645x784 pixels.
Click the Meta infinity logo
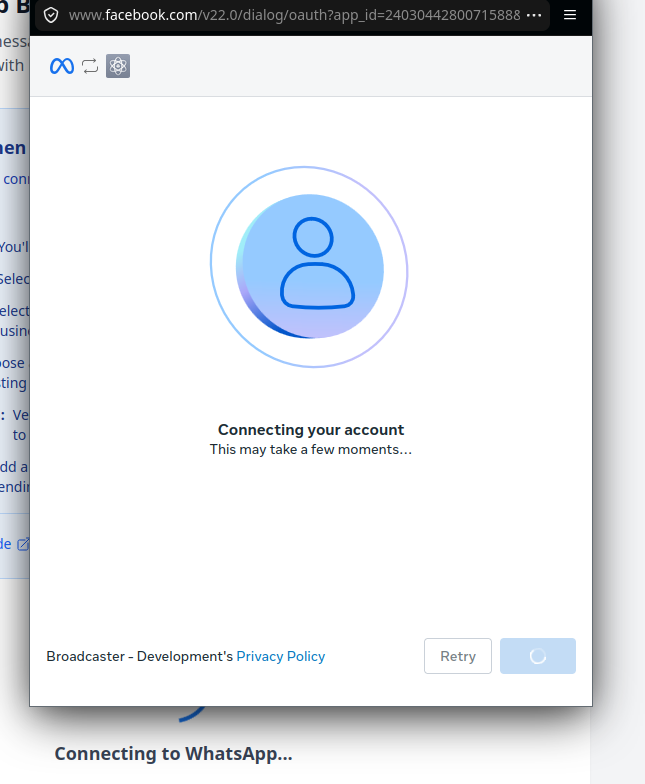[x=62, y=66]
